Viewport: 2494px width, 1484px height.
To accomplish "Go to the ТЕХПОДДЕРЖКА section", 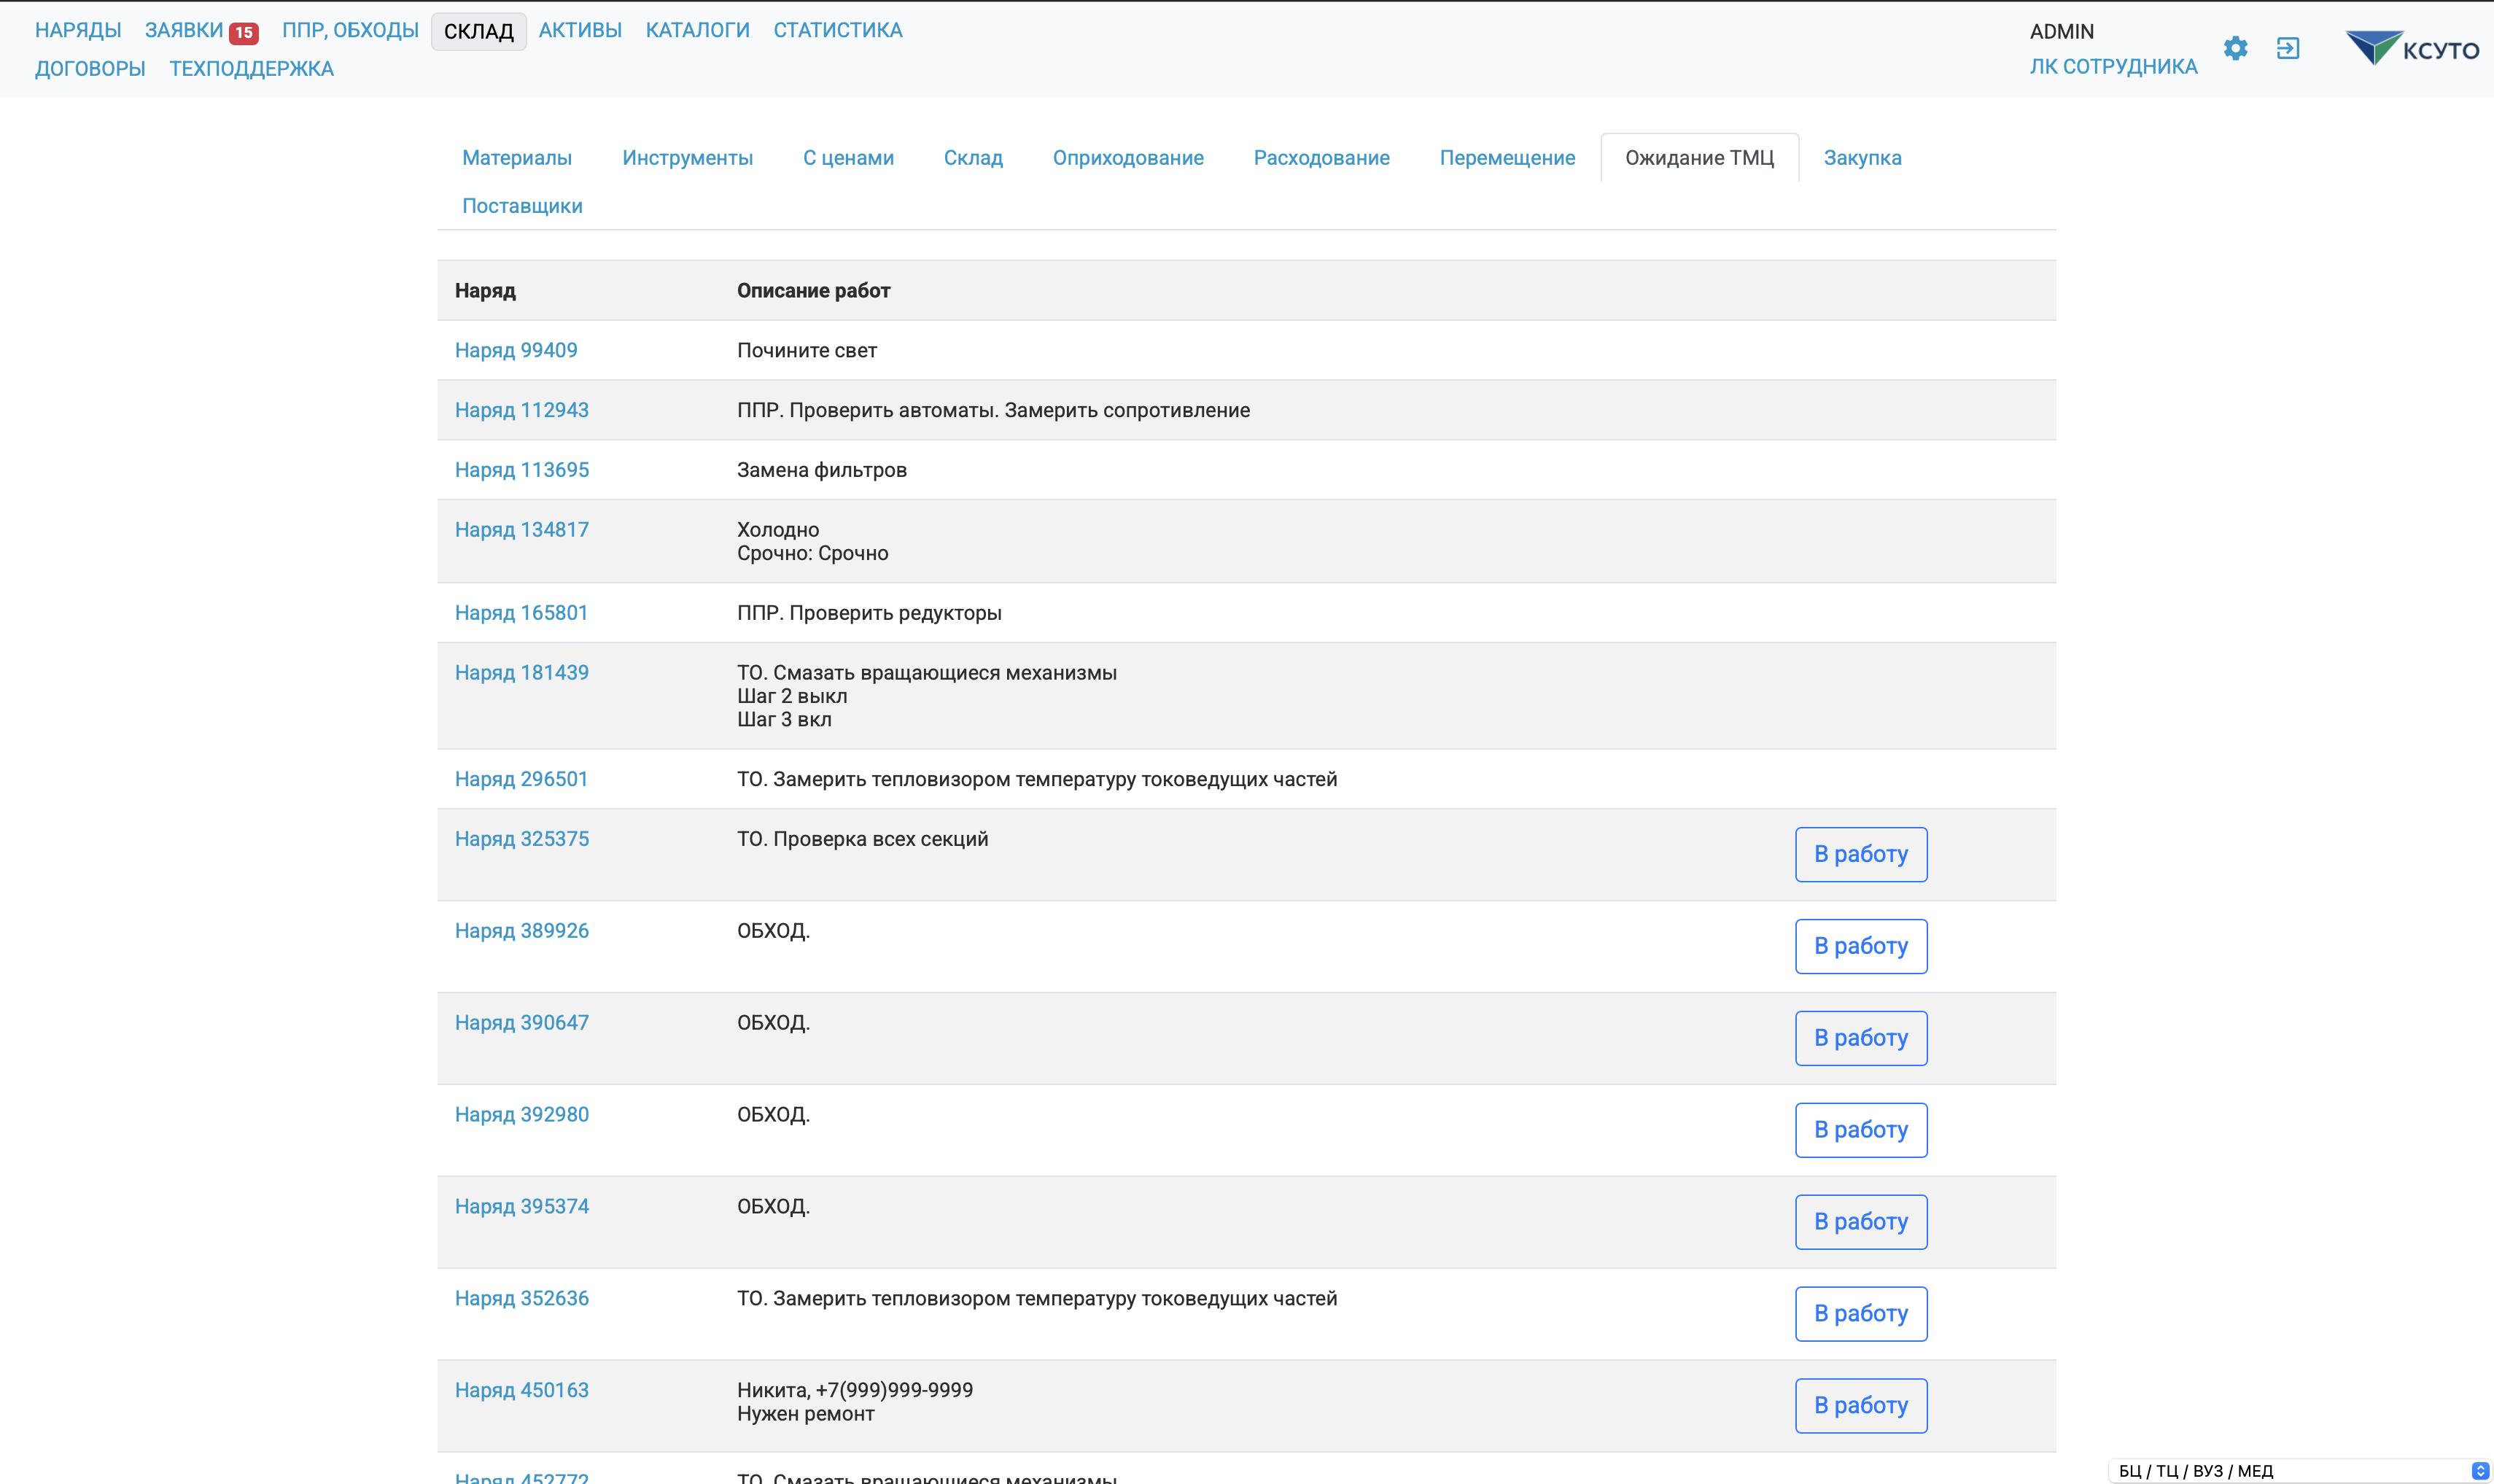I will pos(251,68).
